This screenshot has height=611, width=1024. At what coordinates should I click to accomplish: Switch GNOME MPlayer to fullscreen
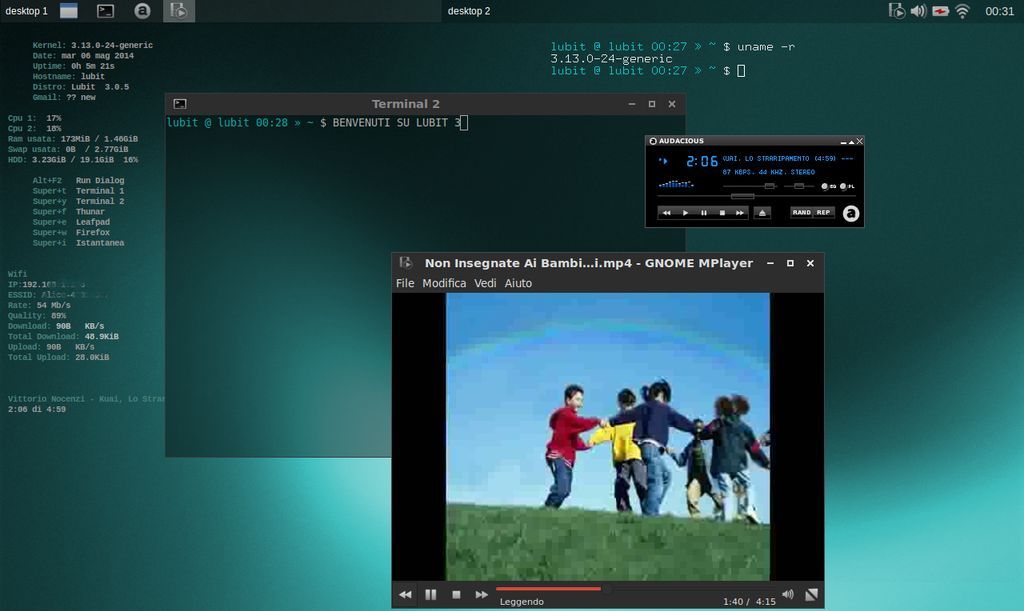point(812,594)
